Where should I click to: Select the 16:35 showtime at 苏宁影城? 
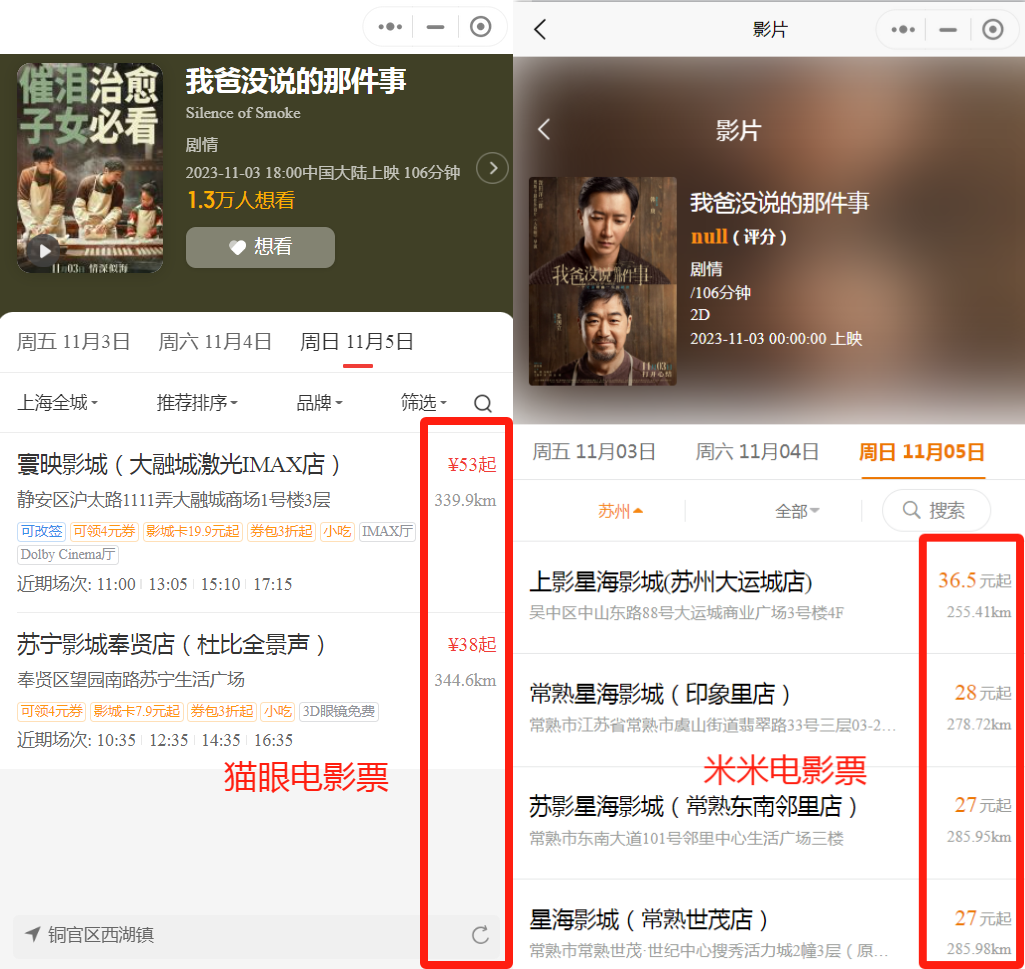[x=273, y=740]
